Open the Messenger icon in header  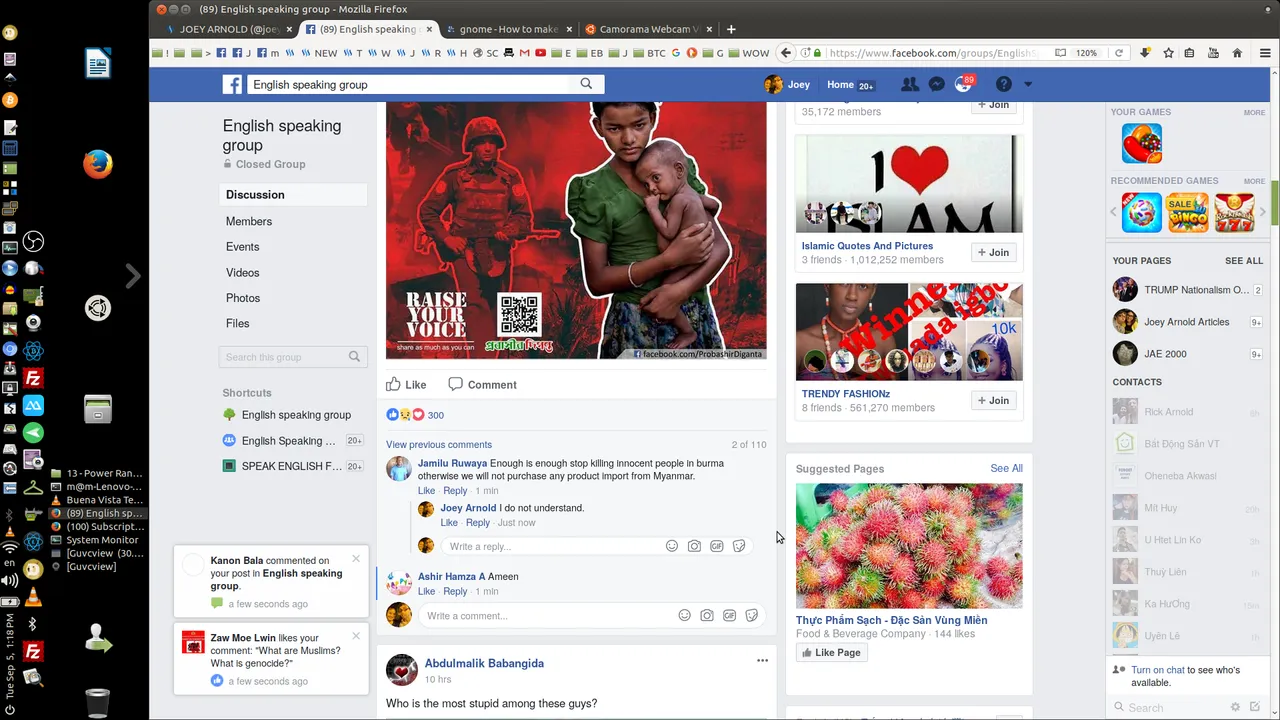coord(936,85)
